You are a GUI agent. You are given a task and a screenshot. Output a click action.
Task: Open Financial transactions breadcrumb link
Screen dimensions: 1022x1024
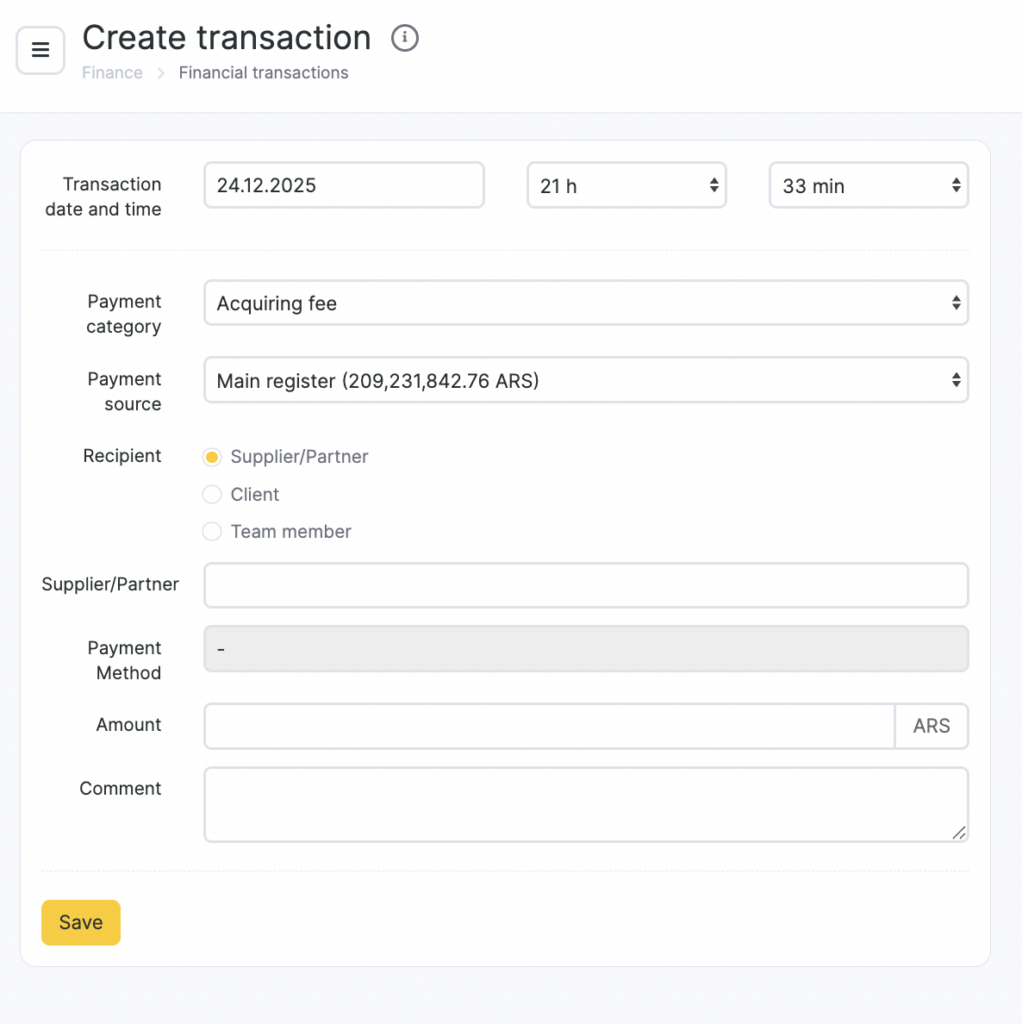click(263, 73)
